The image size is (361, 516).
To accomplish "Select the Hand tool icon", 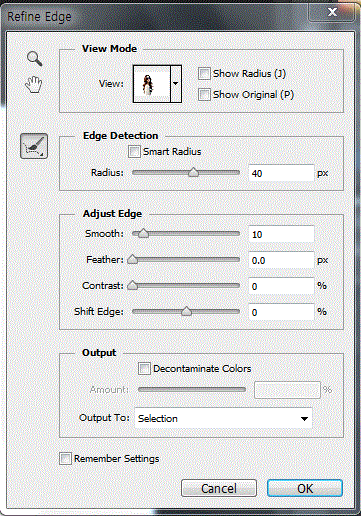I will [x=34, y=84].
